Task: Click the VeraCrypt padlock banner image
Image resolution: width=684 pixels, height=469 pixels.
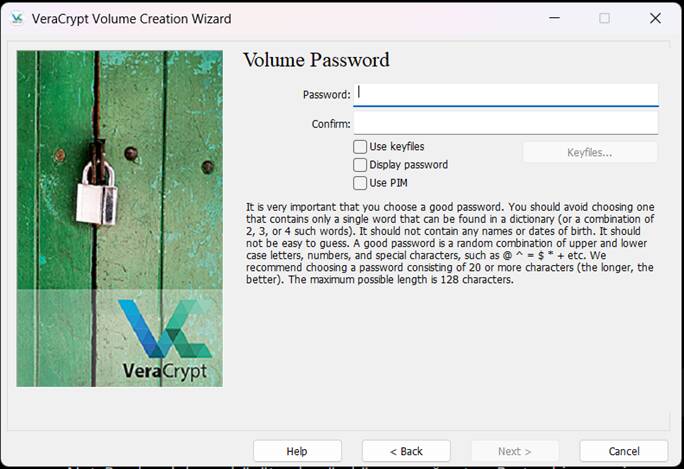Action: [x=120, y=219]
